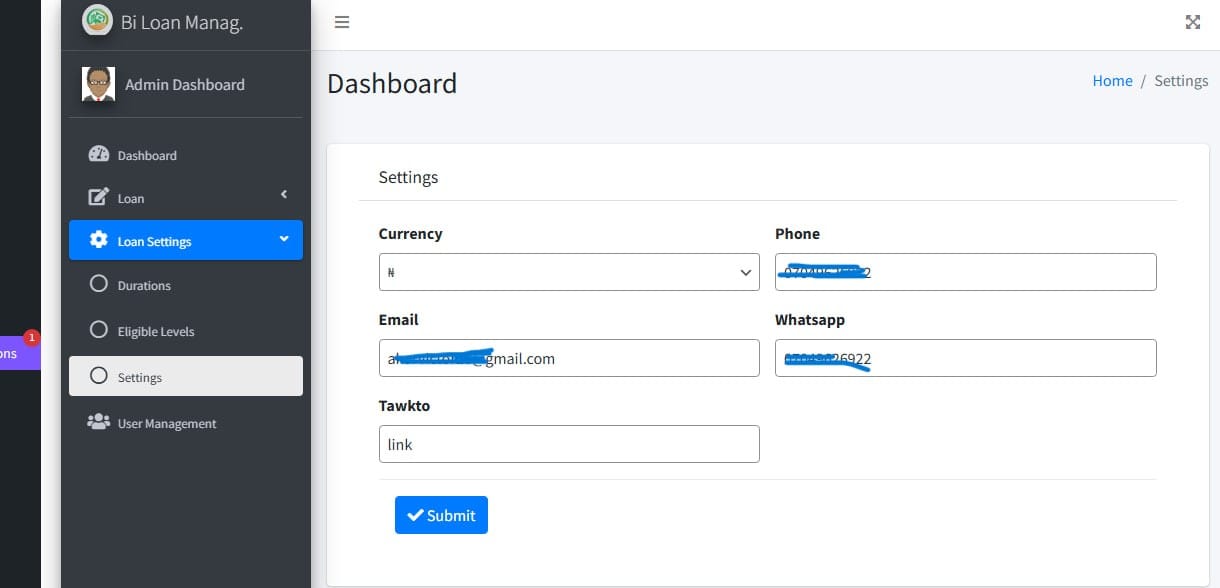Click the hamburger menu toggle icon
Screen dimensions: 1220x588
pyautogui.click(x=342, y=22)
